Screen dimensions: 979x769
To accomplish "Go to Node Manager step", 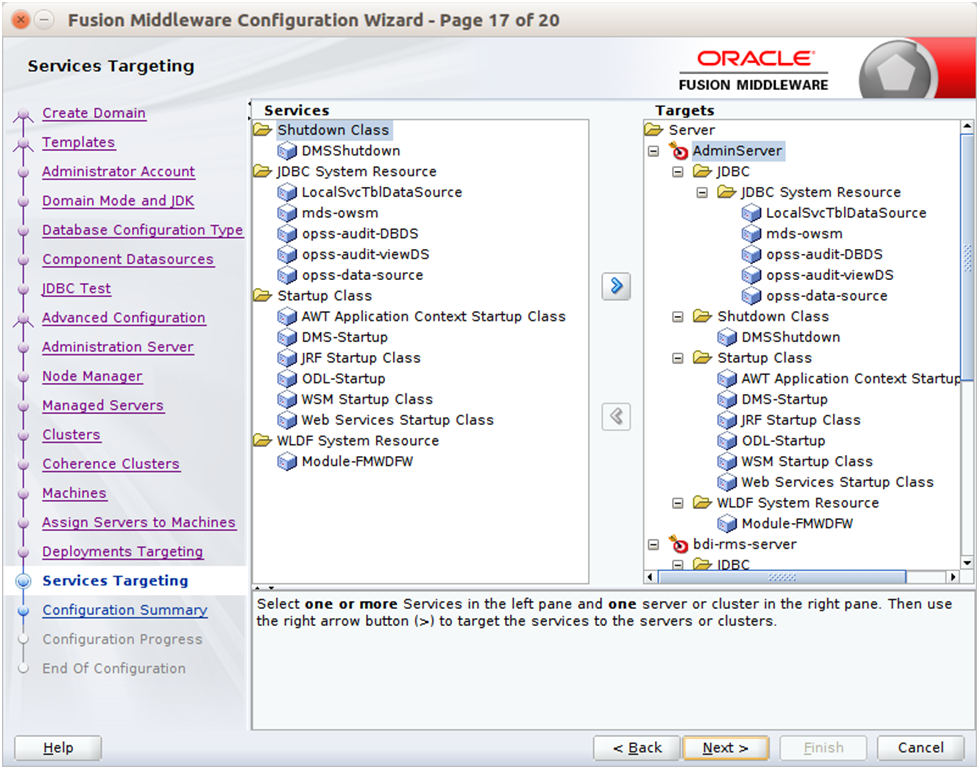I will 92,376.
